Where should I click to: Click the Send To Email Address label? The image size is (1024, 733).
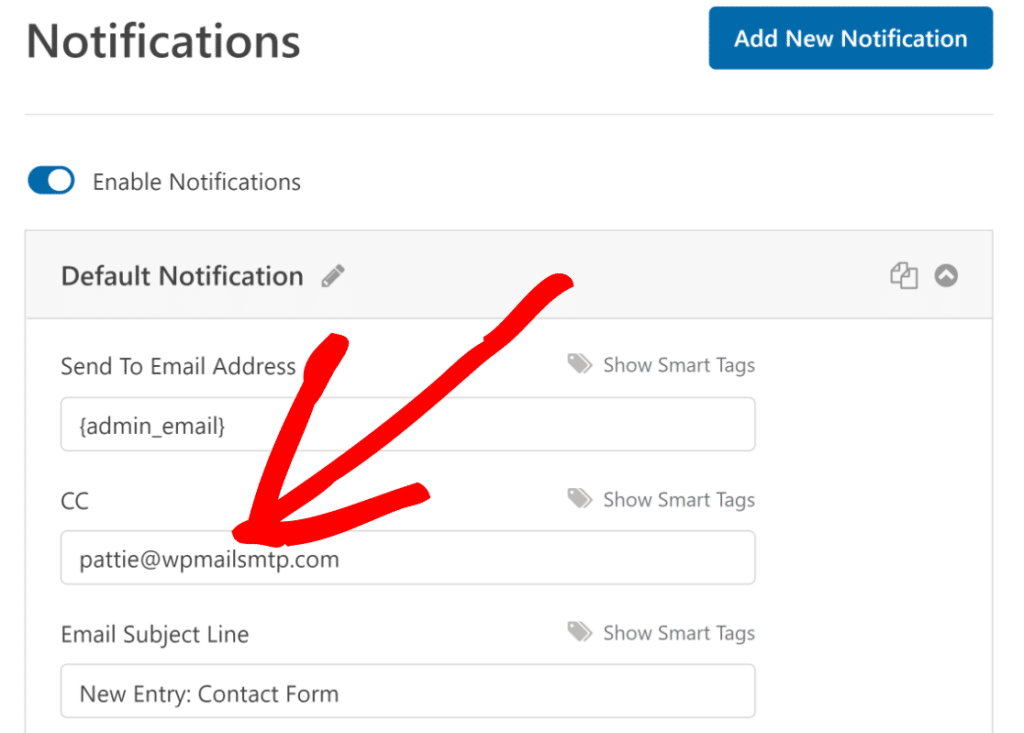click(x=178, y=366)
